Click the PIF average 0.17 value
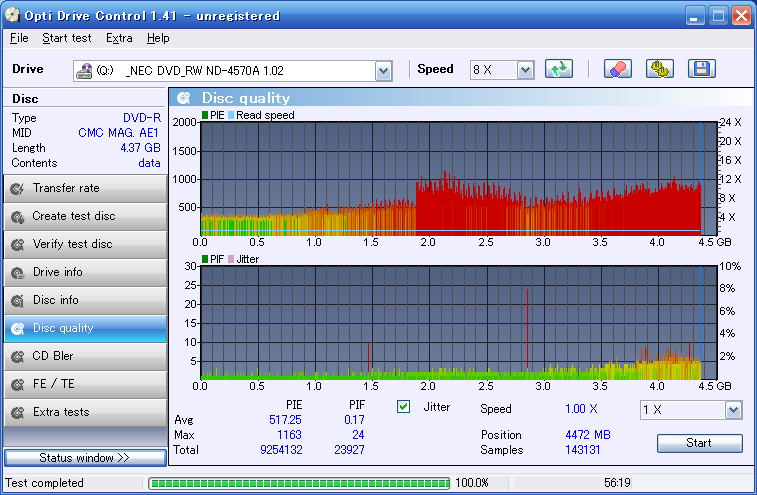 pos(354,420)
